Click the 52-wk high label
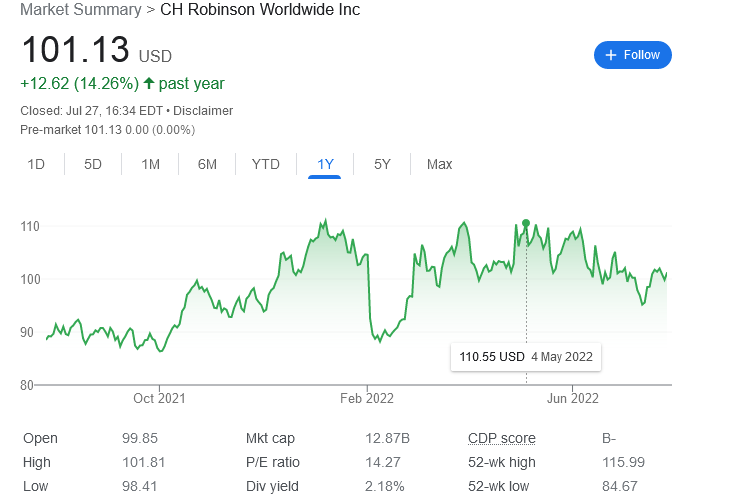732x503 pixels. pyautogui.click(x=502, y=462)
